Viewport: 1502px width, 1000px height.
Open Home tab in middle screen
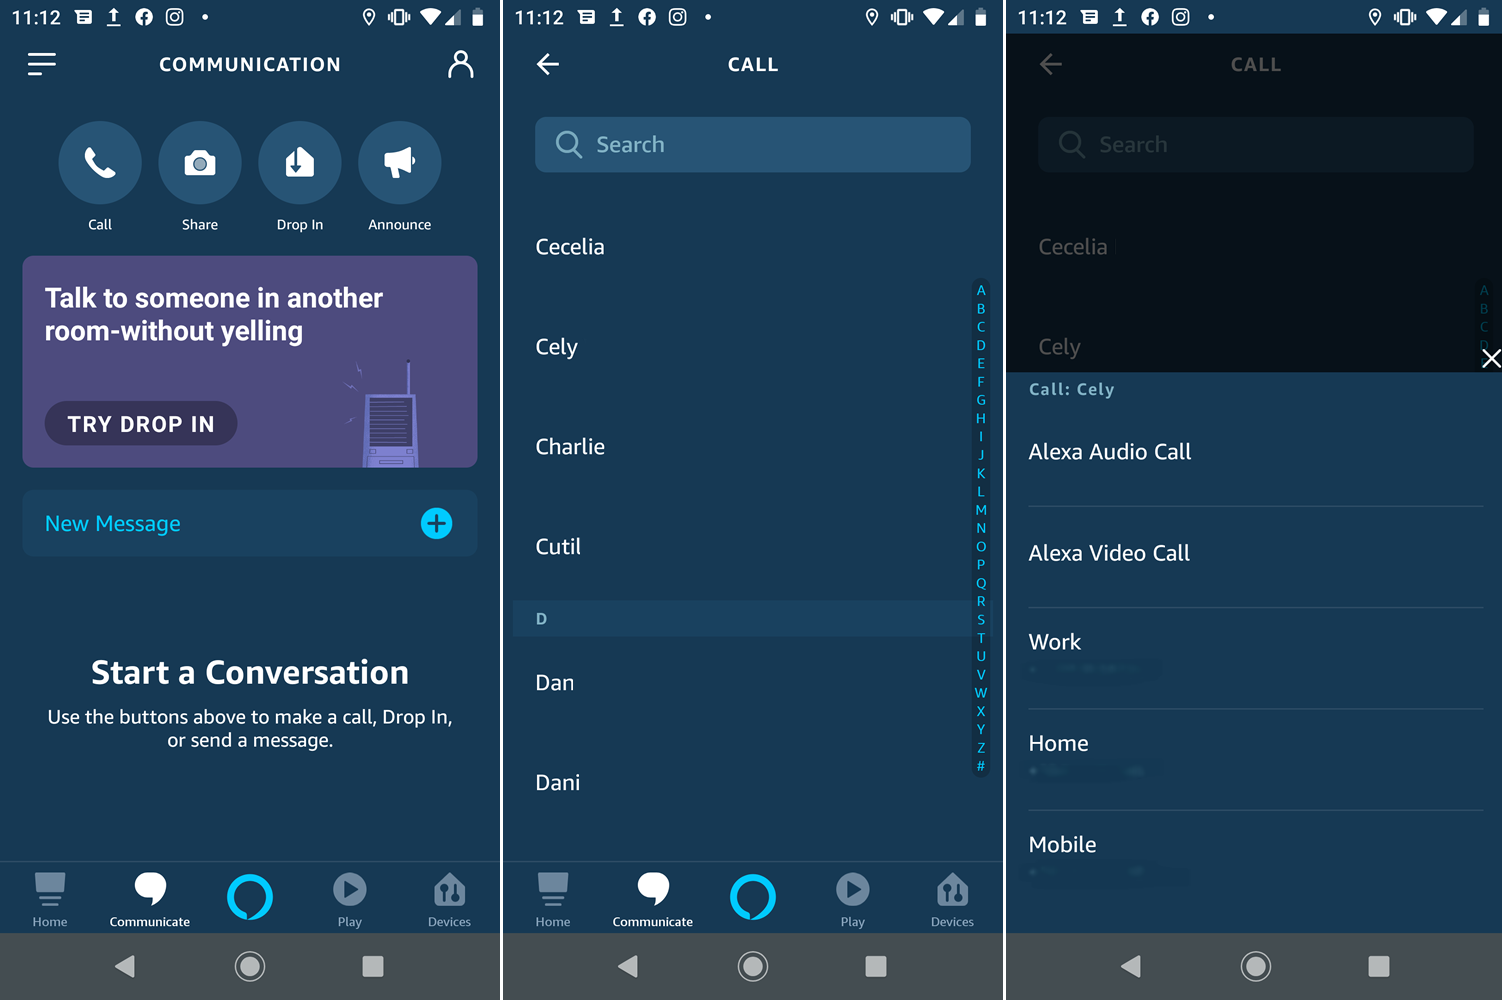[x=553, y=899]
